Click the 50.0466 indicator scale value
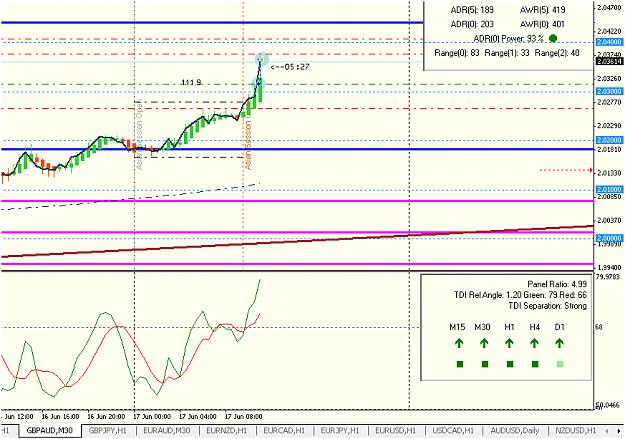Viewport: 625px width, 439px height. click(609, 405)
